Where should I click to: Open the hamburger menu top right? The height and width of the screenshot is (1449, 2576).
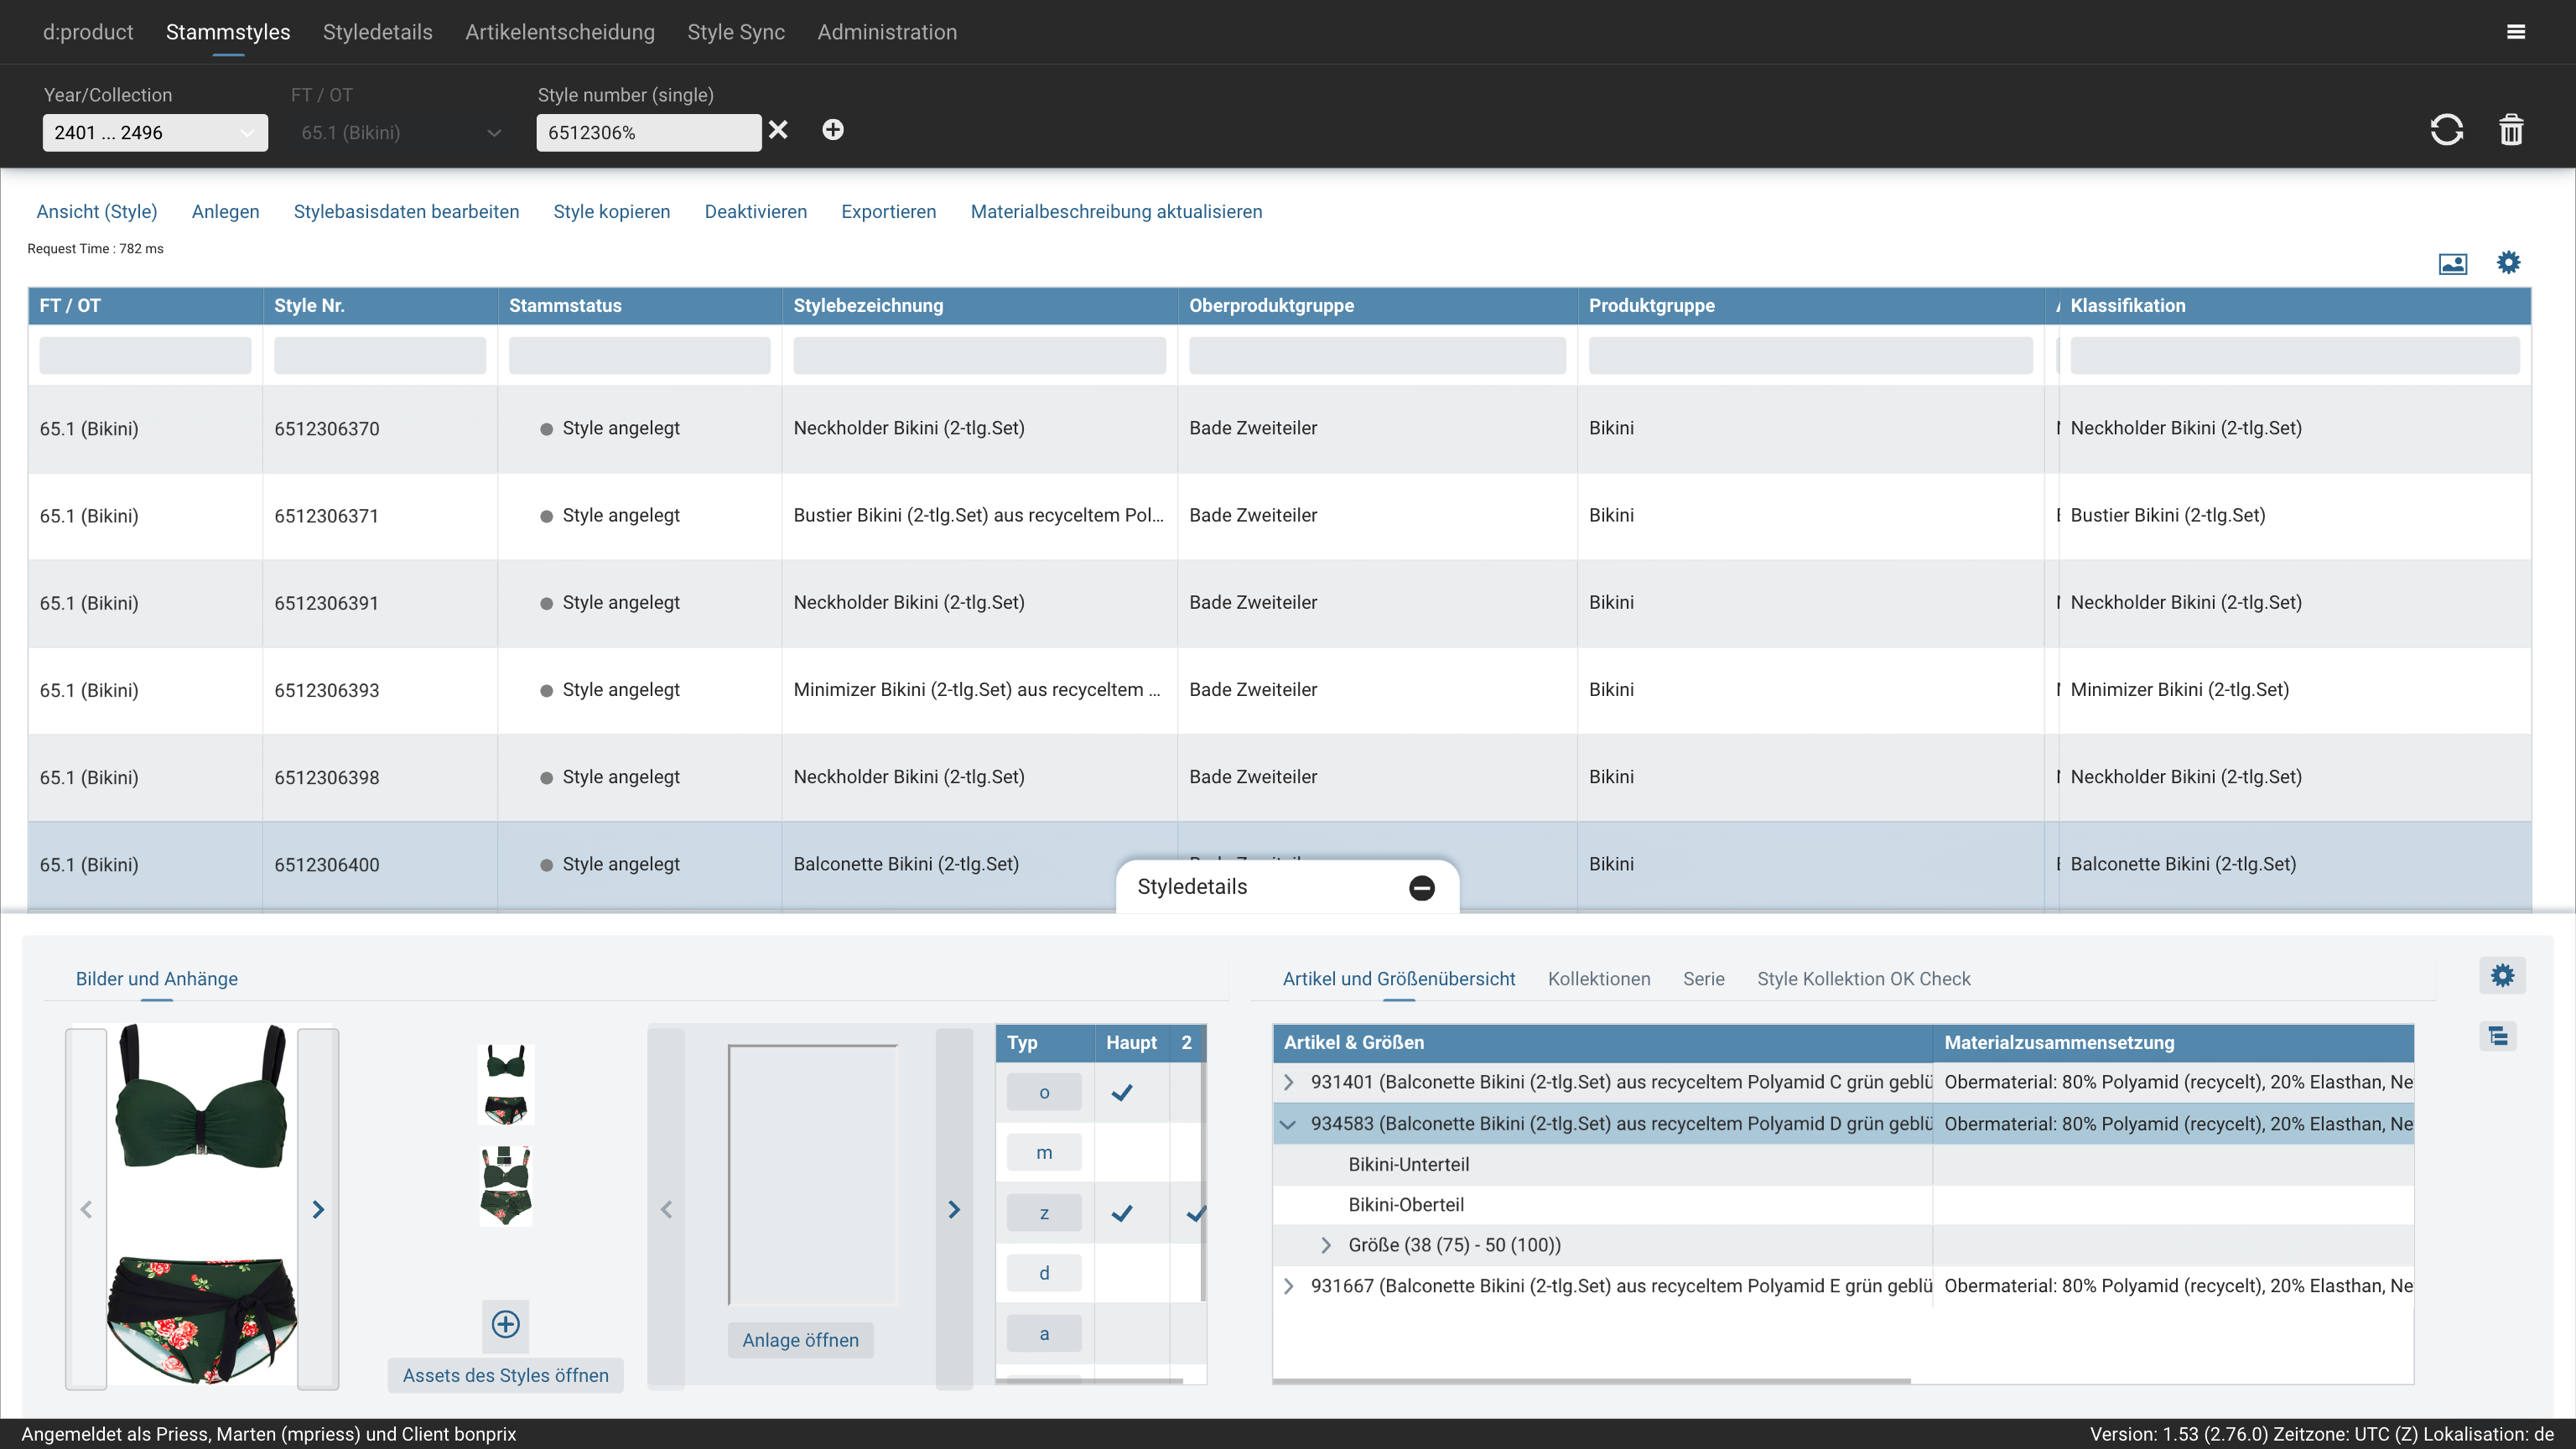[2516, 32]
